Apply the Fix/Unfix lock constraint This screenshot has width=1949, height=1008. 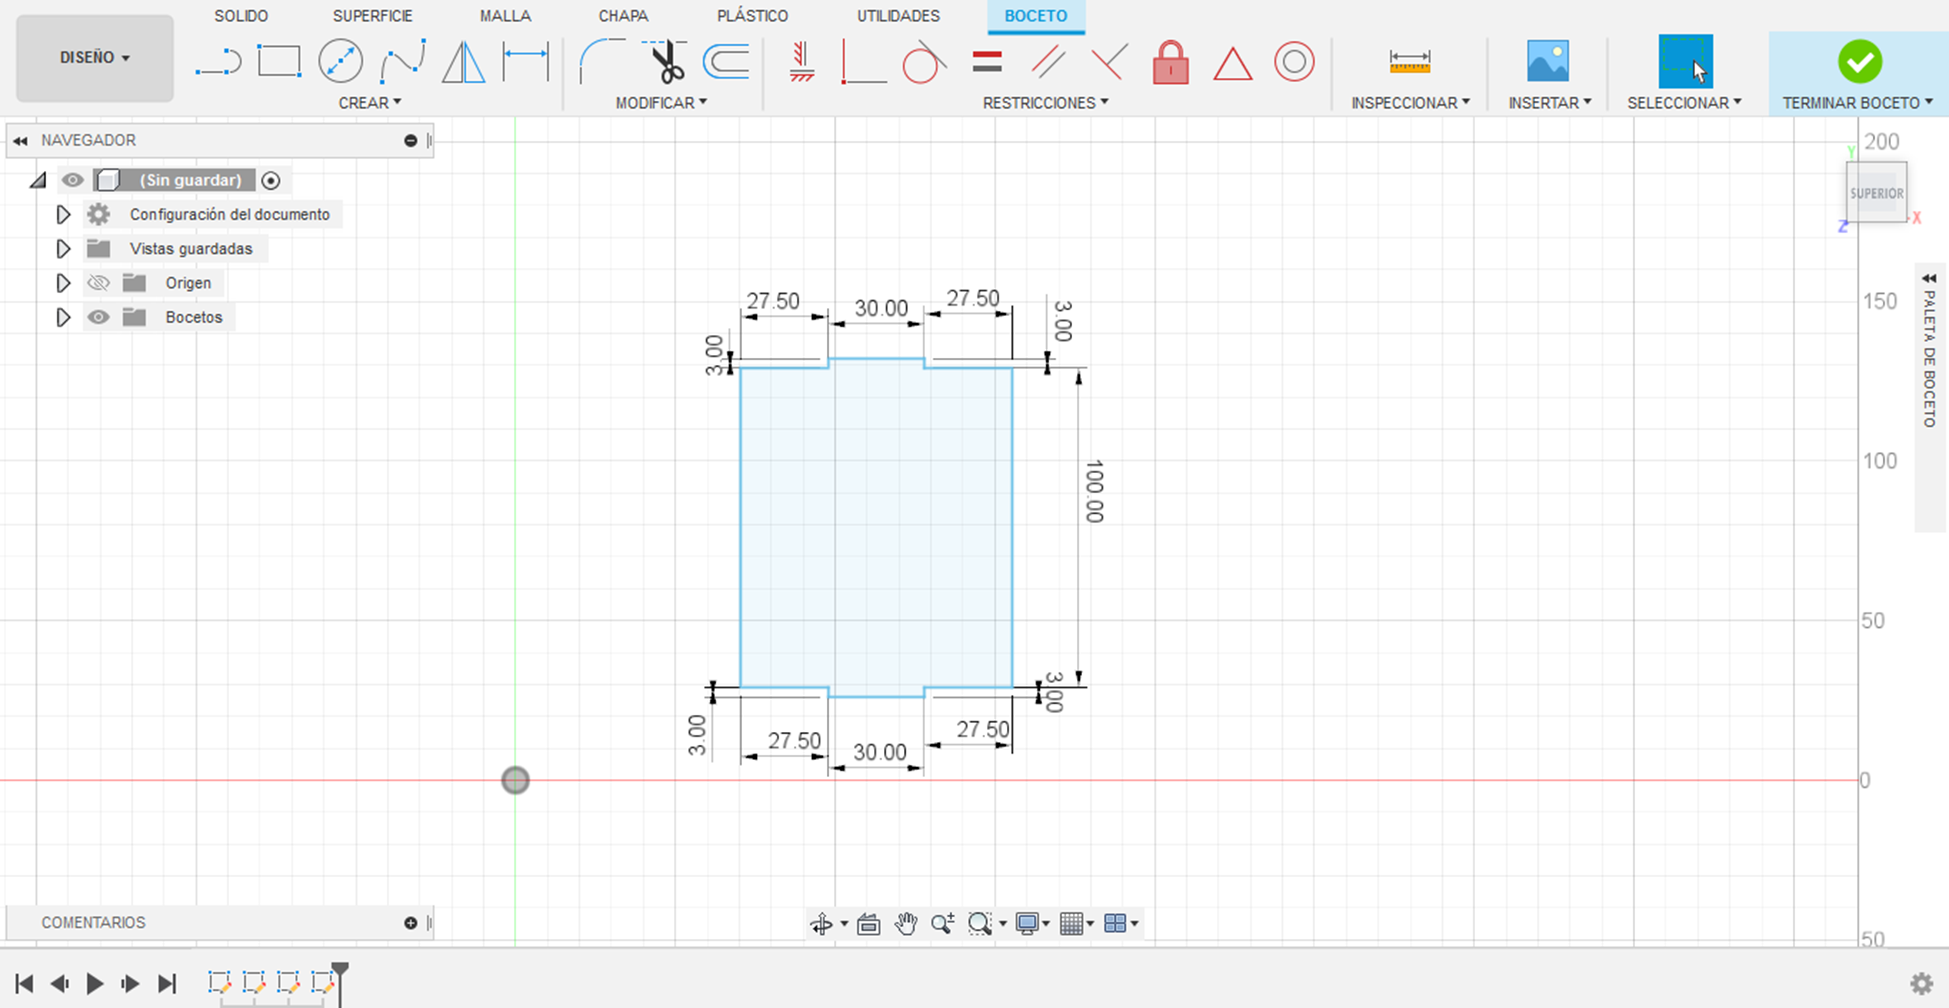(x=1170, y=62)
